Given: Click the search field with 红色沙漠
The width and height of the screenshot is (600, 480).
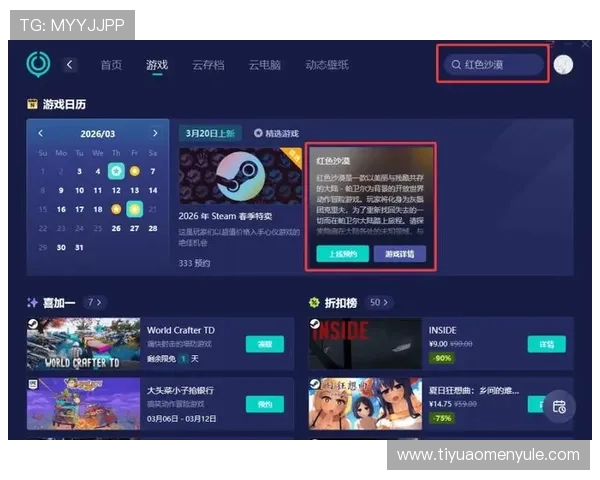Looking at the screenshot, I should 495,65.
